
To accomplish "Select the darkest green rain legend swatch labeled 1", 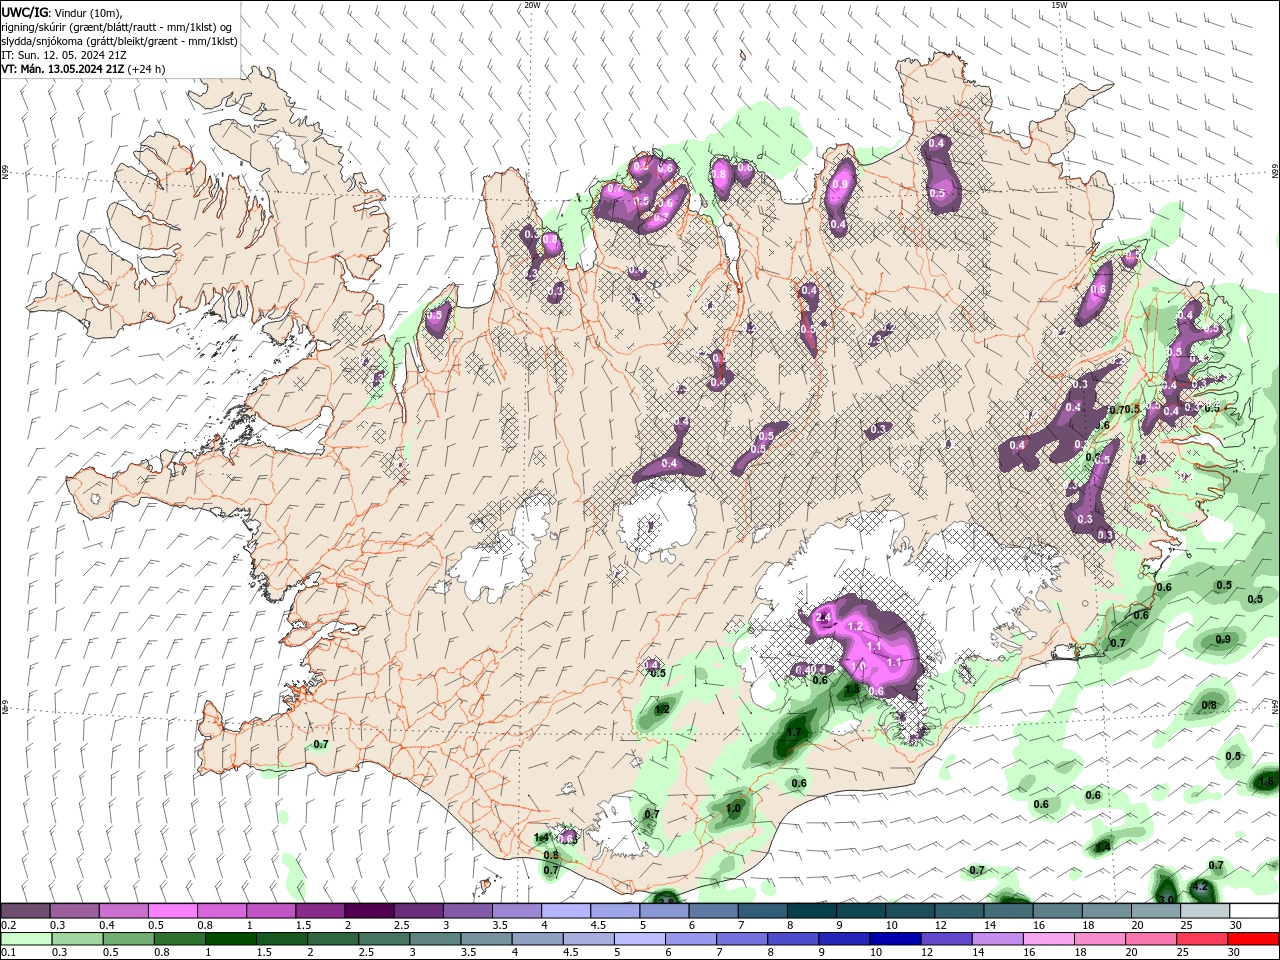I will pos(231,939).
